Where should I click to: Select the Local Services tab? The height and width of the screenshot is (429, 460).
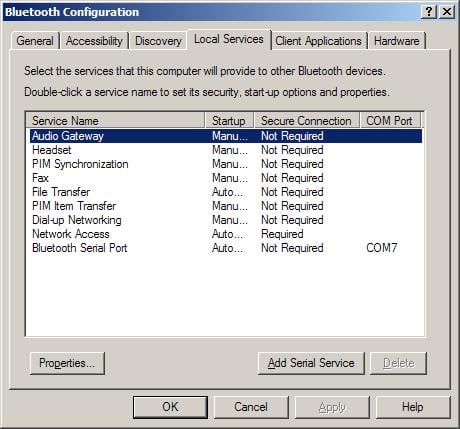click(229, 39)
